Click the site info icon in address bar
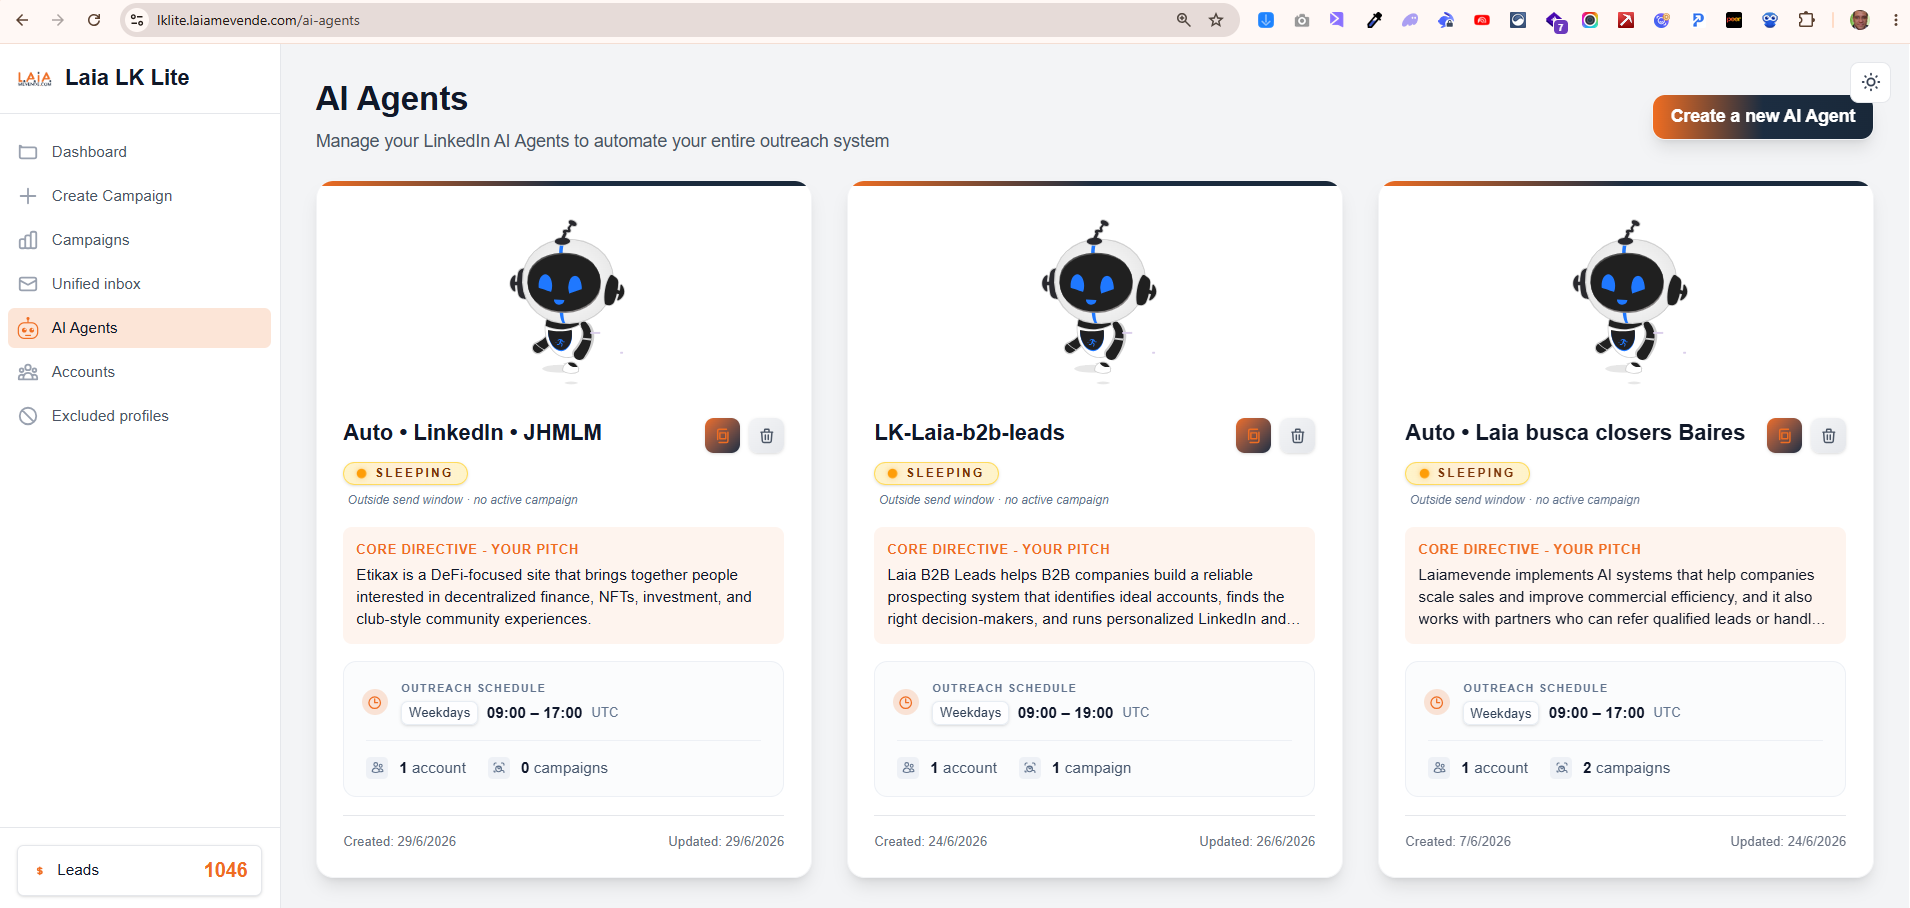 (x=138, y=20)
